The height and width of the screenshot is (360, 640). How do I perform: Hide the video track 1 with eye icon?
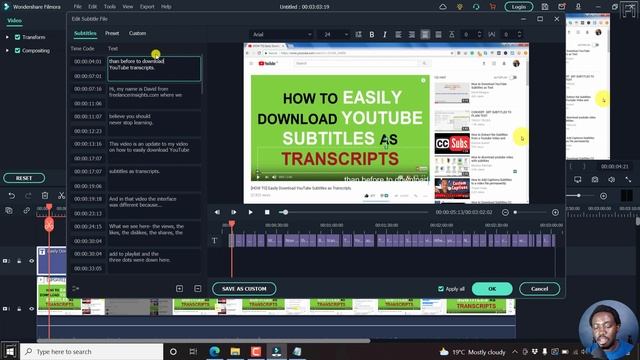pyautogui.click(x=31, y=309)
